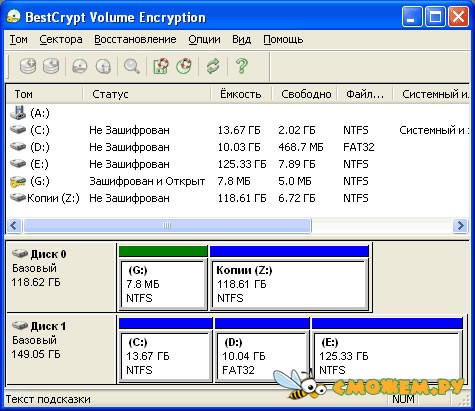Click '118.61 ГБ' capacity in Z: row
This screenshot has width=475, height=411.
pos(242,198)
